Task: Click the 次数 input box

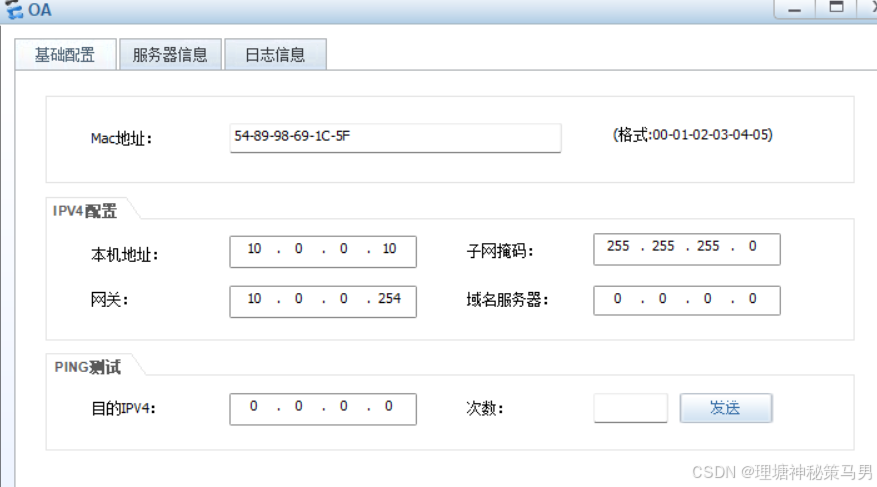Action: coord(630,408)
